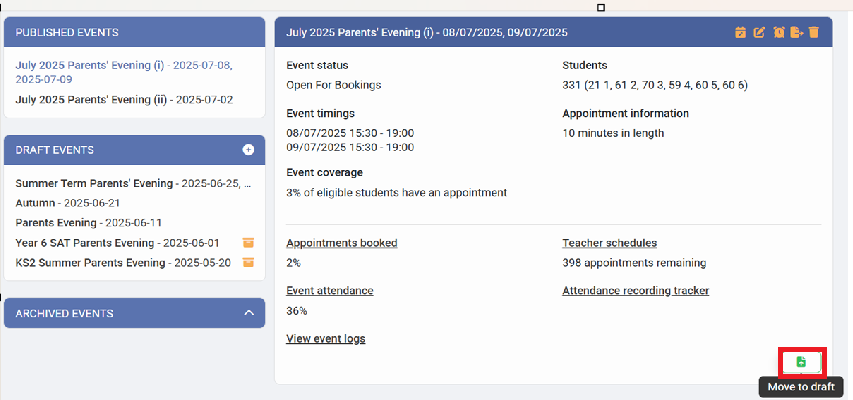Open Summer Term Parents' Evening draft
Viewport: 853px width, 400px height.
(133, 184)
